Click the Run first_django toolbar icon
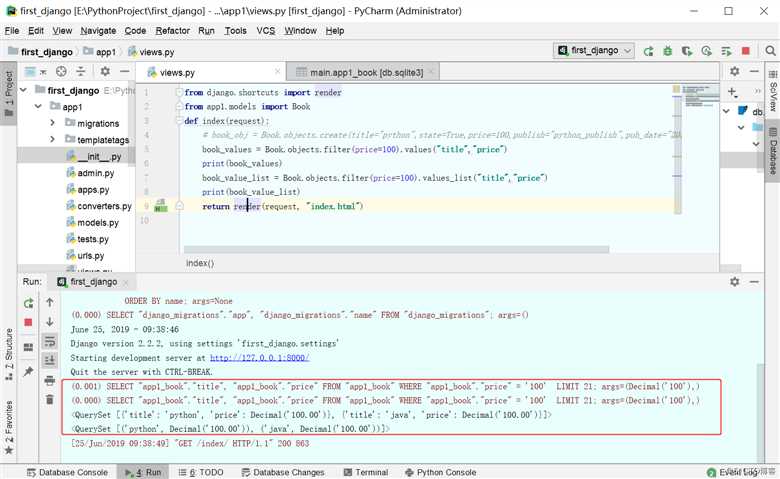The height and width of the screenshot is (479, 780). (x=648, y=51)
